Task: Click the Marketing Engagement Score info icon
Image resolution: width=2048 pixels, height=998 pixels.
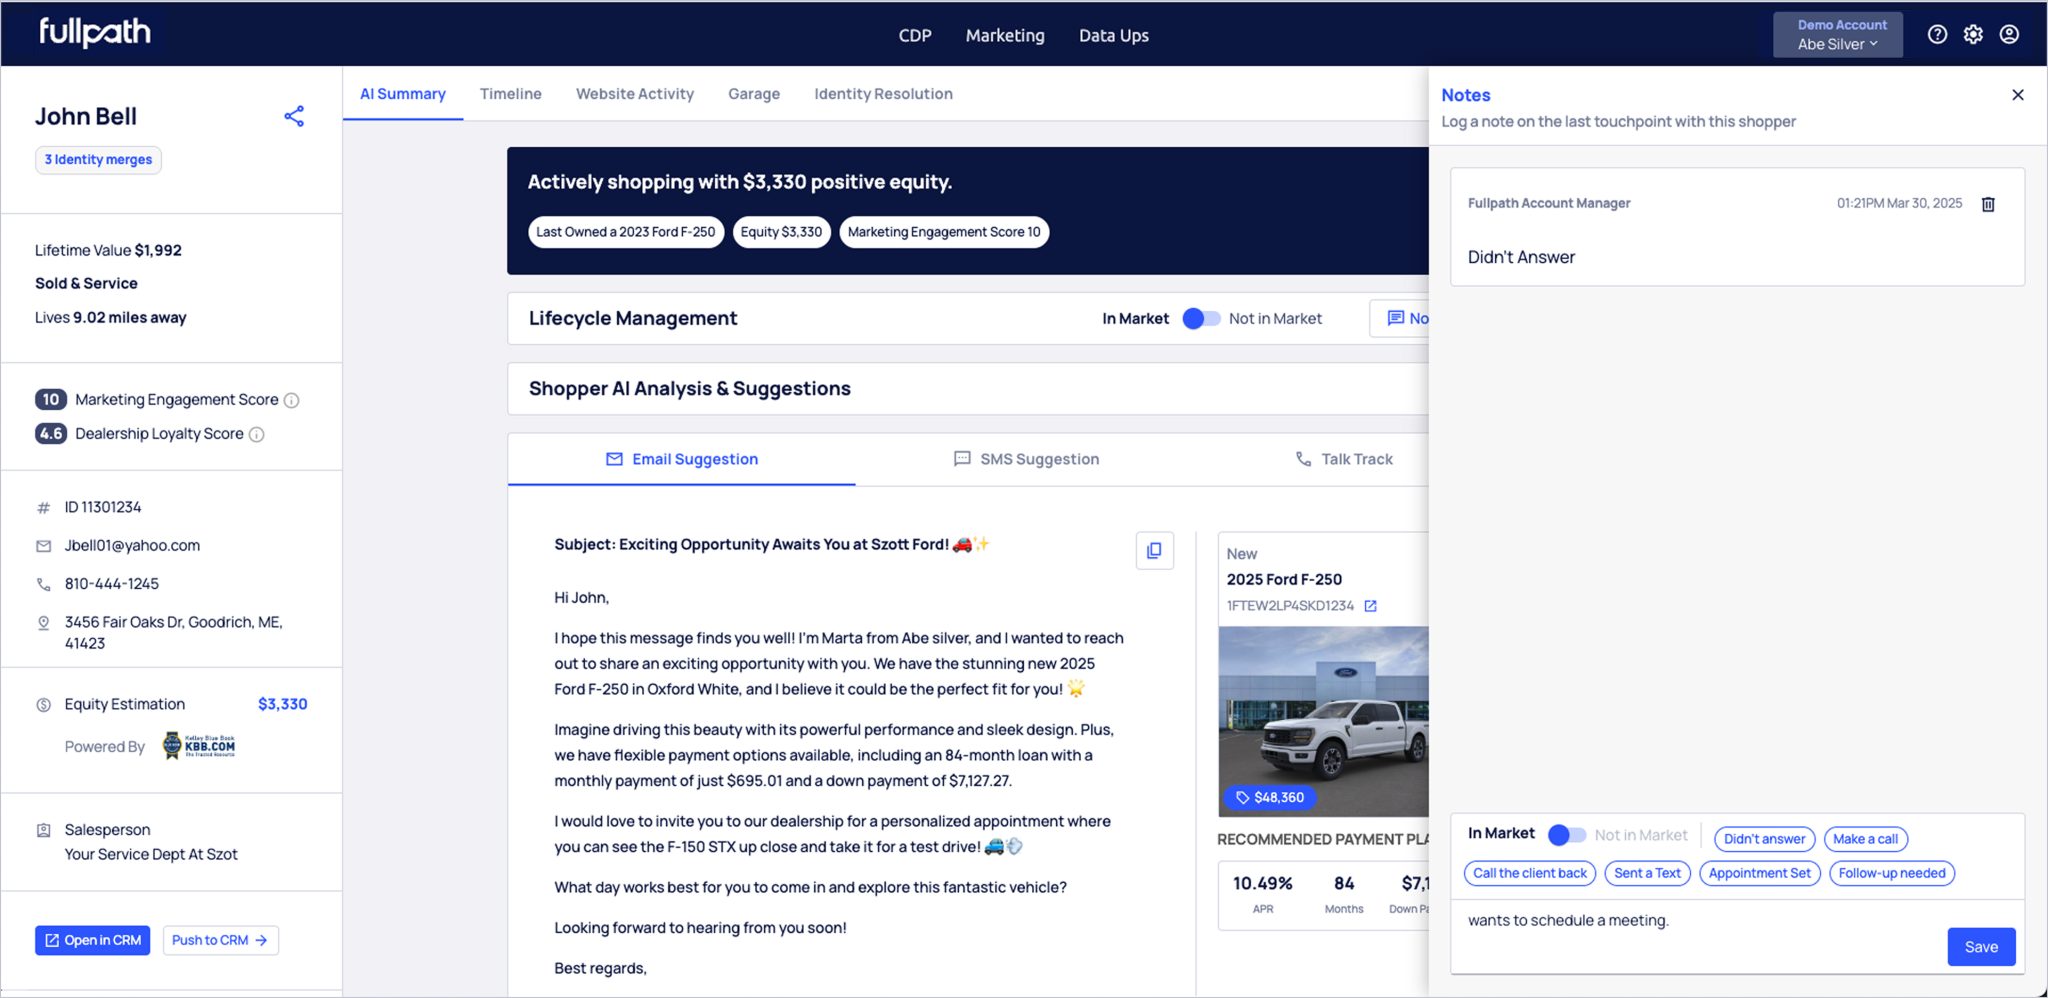Action: click(292, 400)
